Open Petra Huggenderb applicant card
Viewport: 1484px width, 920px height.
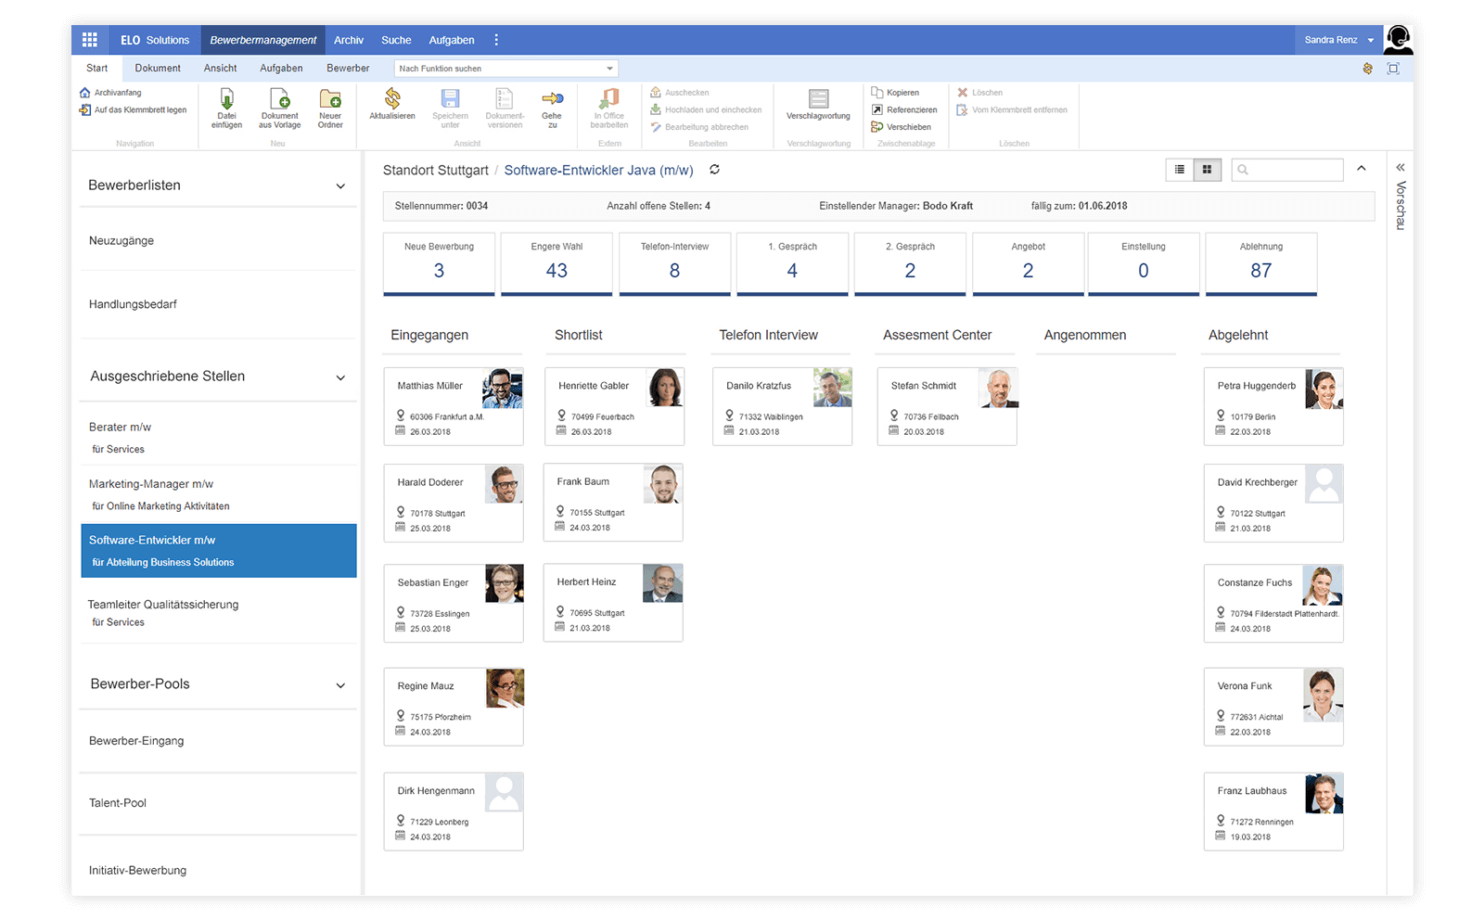click(x=1273, y=406)
